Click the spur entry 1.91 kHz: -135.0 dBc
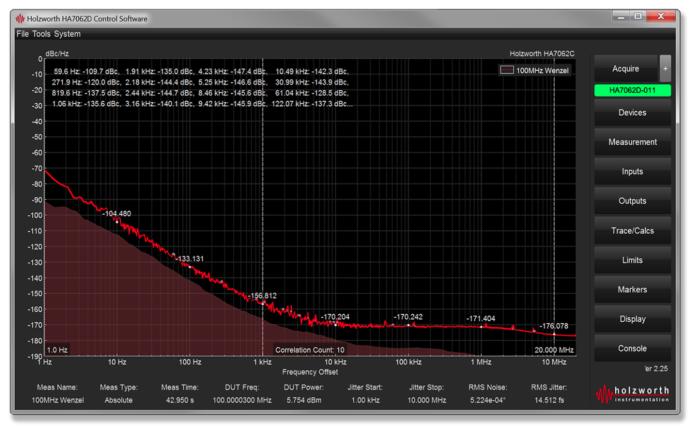This screenshot has height=427, width=691. 160,71
